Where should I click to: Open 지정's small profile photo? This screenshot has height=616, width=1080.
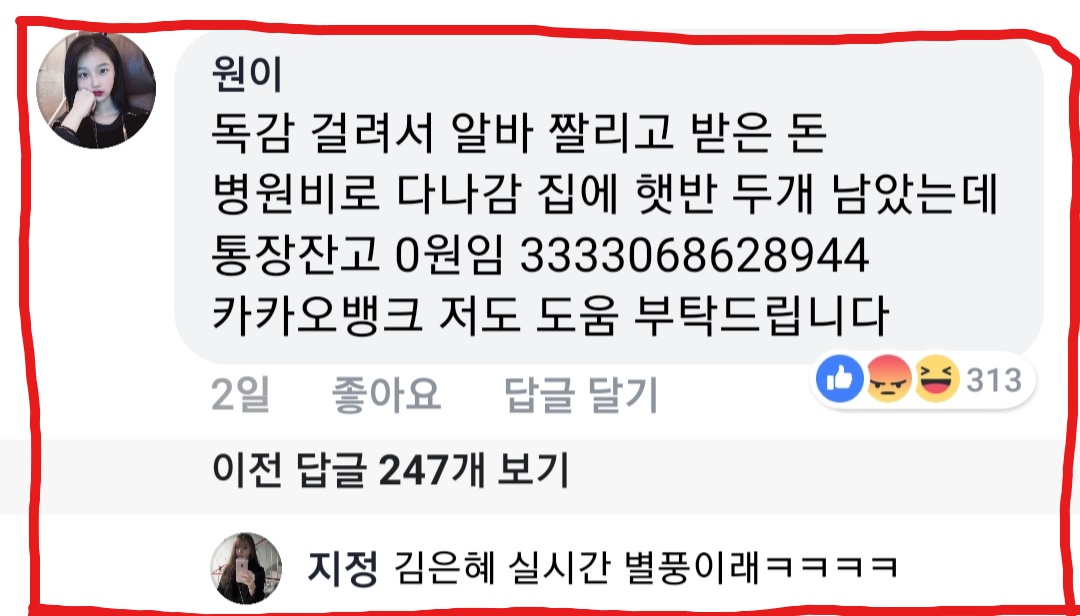pyautogui.click(x=246, y=568)
